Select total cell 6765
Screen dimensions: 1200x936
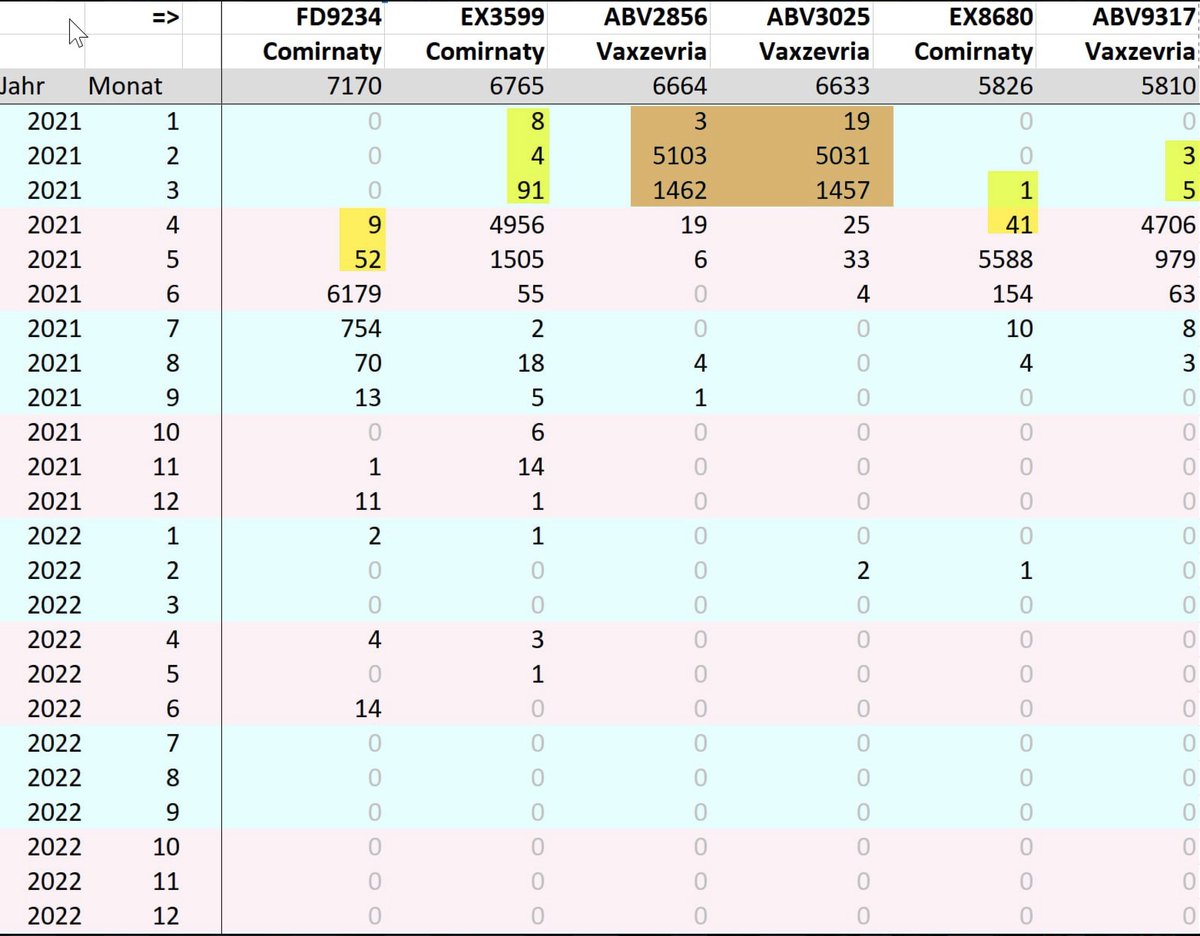point(517,87)
